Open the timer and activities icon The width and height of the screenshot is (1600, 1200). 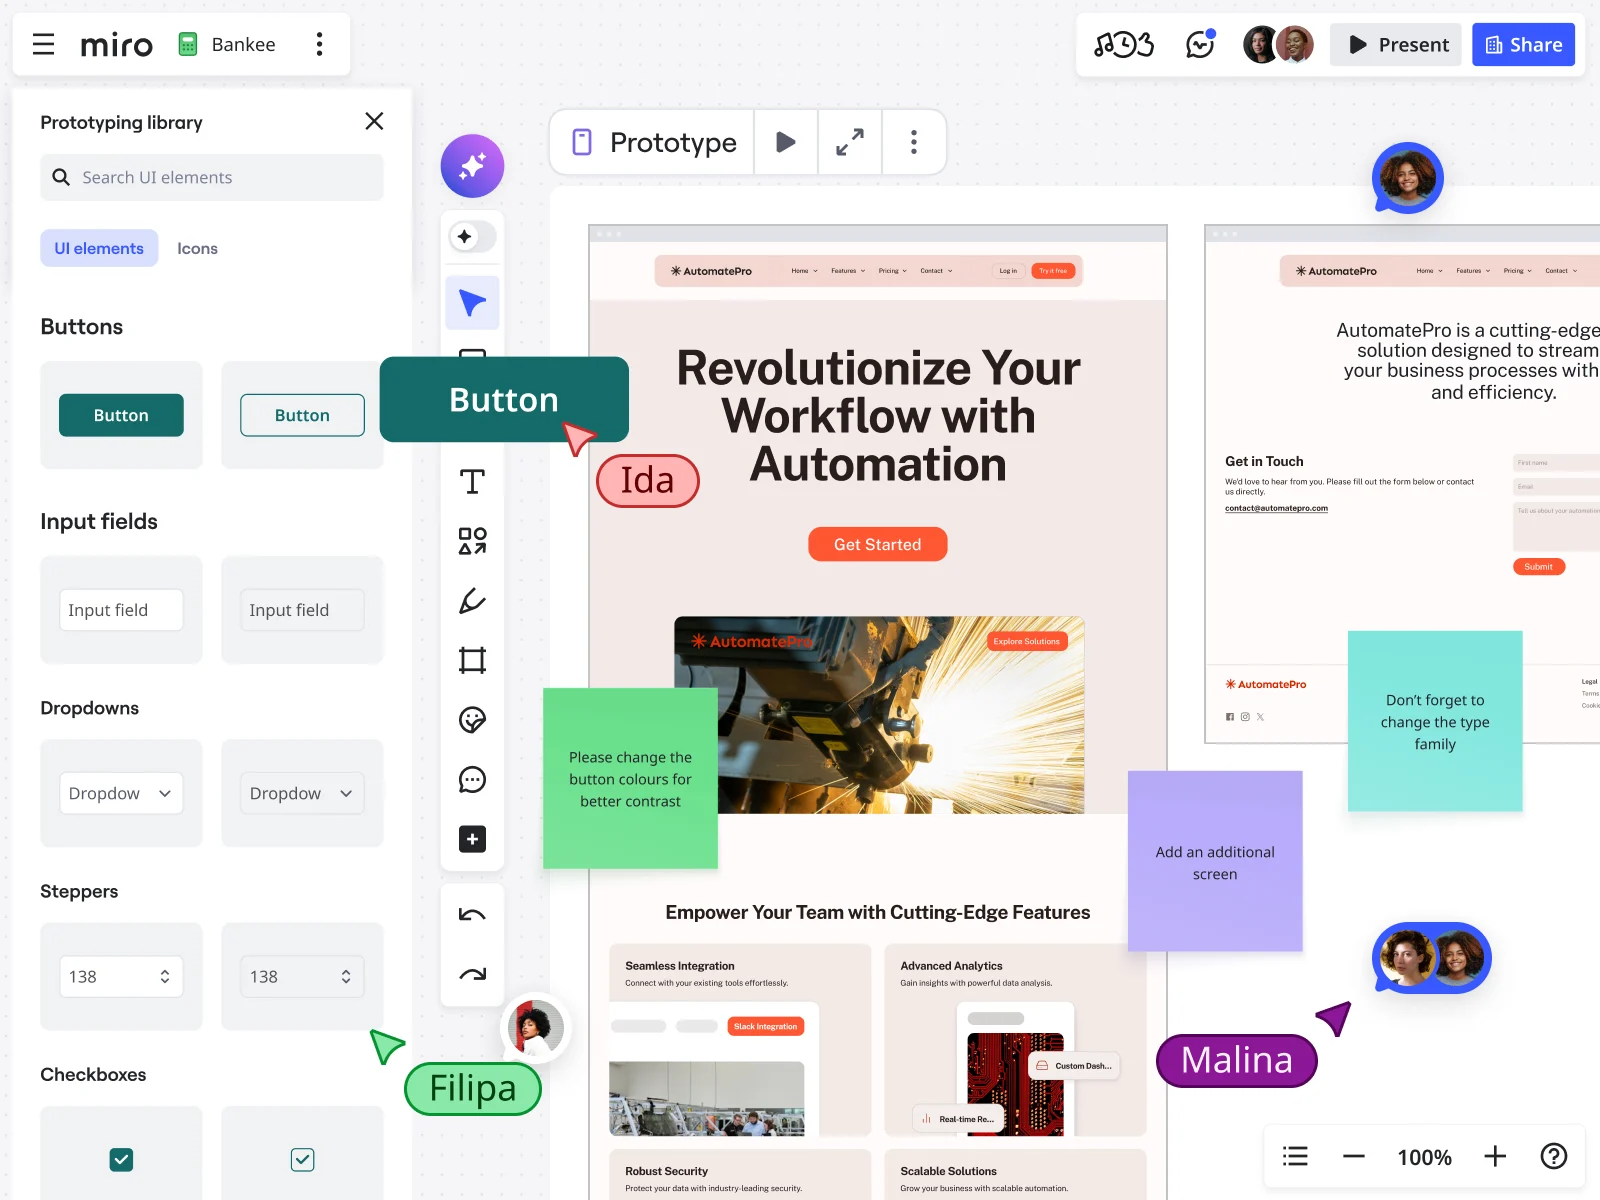pyautogui.click(x=1124, y=44)
